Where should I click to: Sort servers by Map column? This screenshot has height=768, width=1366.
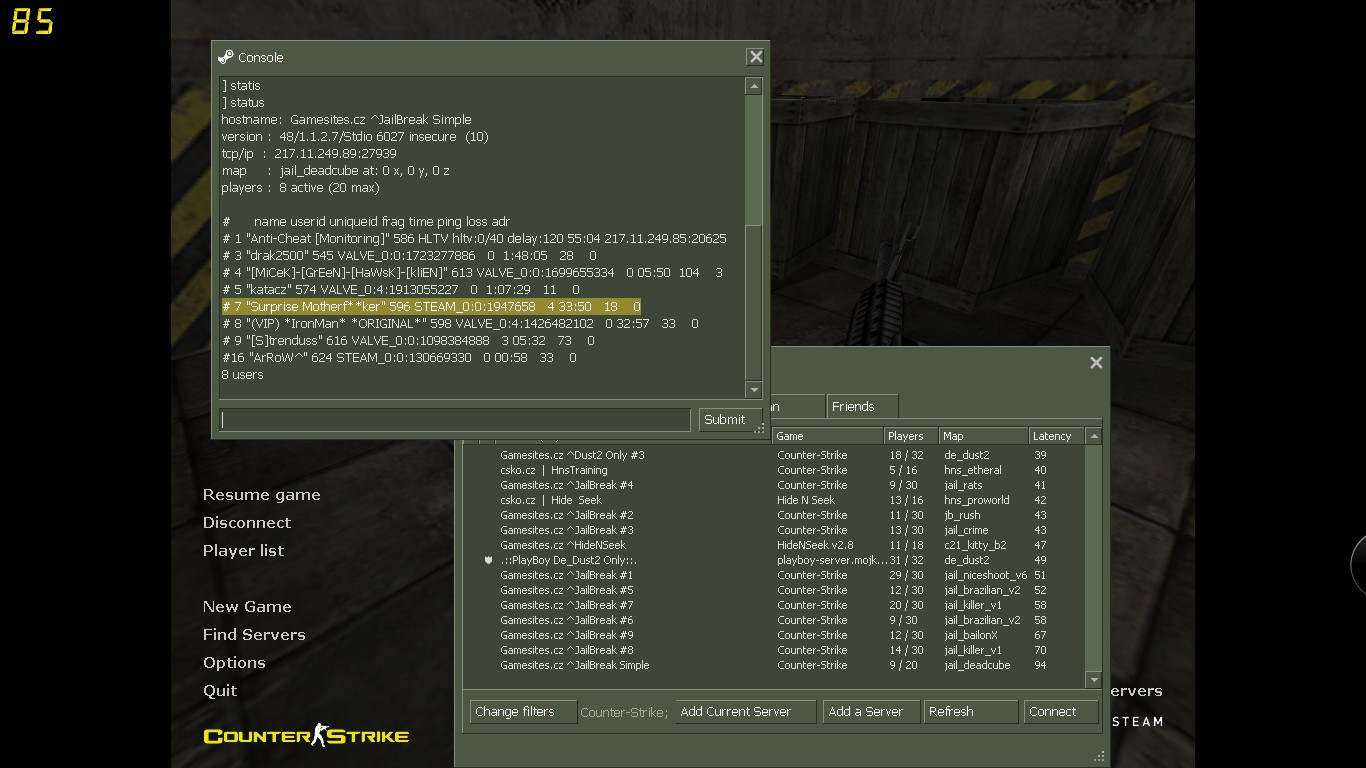tap(983, 436)
